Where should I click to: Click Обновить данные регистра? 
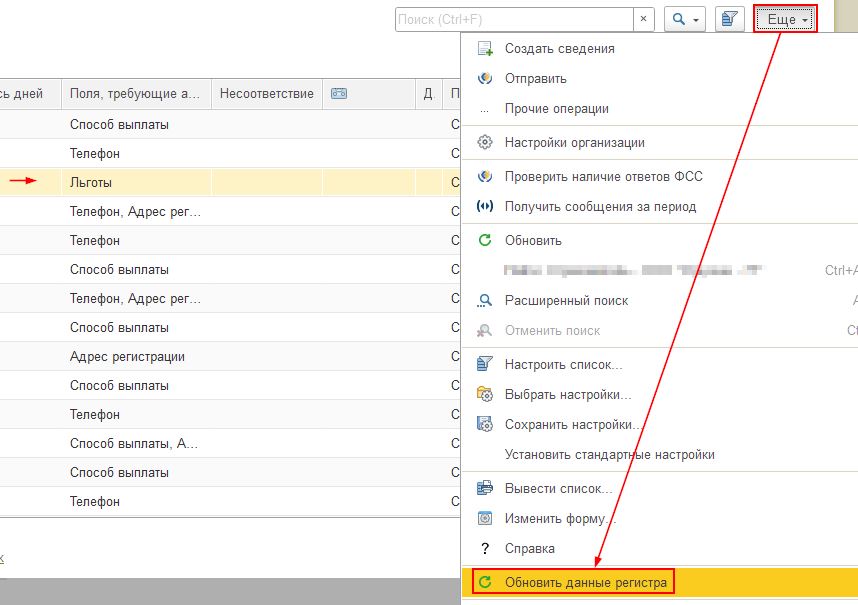point(659,583)
